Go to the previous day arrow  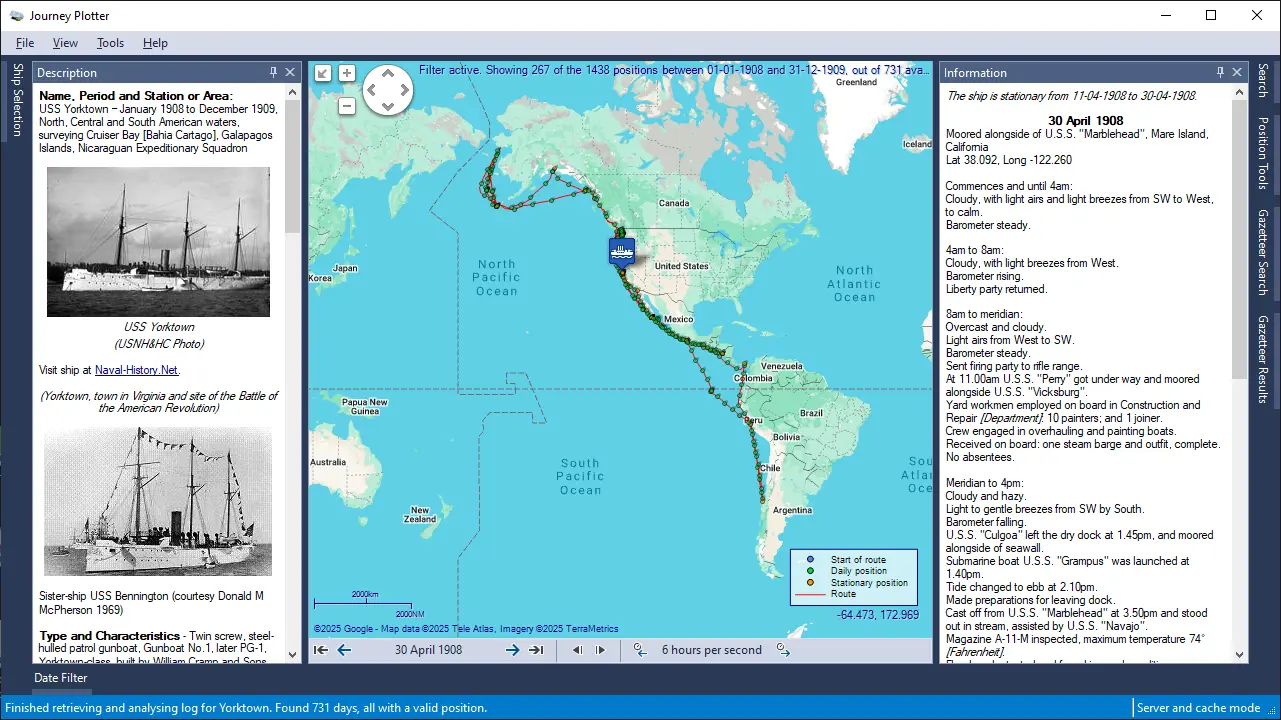pyautogui.click(x=344, y=650)
